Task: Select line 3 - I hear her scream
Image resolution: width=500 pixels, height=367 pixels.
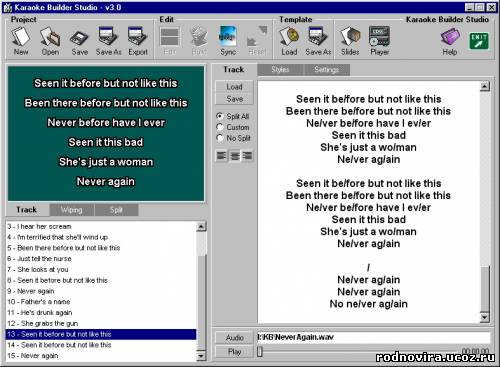Action: [101, 226]
